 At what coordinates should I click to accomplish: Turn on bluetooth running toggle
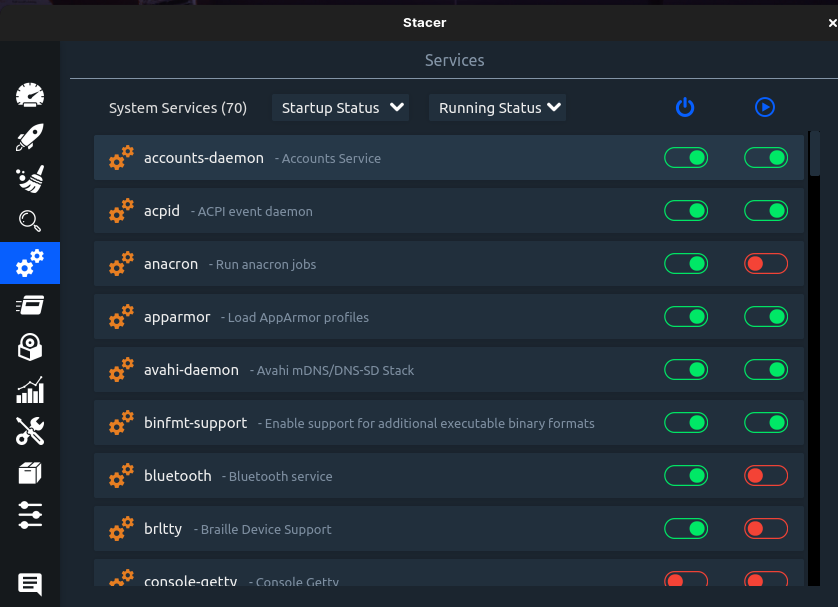[766, 476]
